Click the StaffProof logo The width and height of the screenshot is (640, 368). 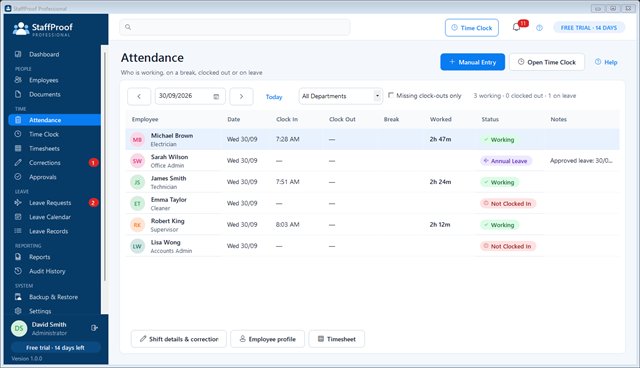click(x=42, y=29)
